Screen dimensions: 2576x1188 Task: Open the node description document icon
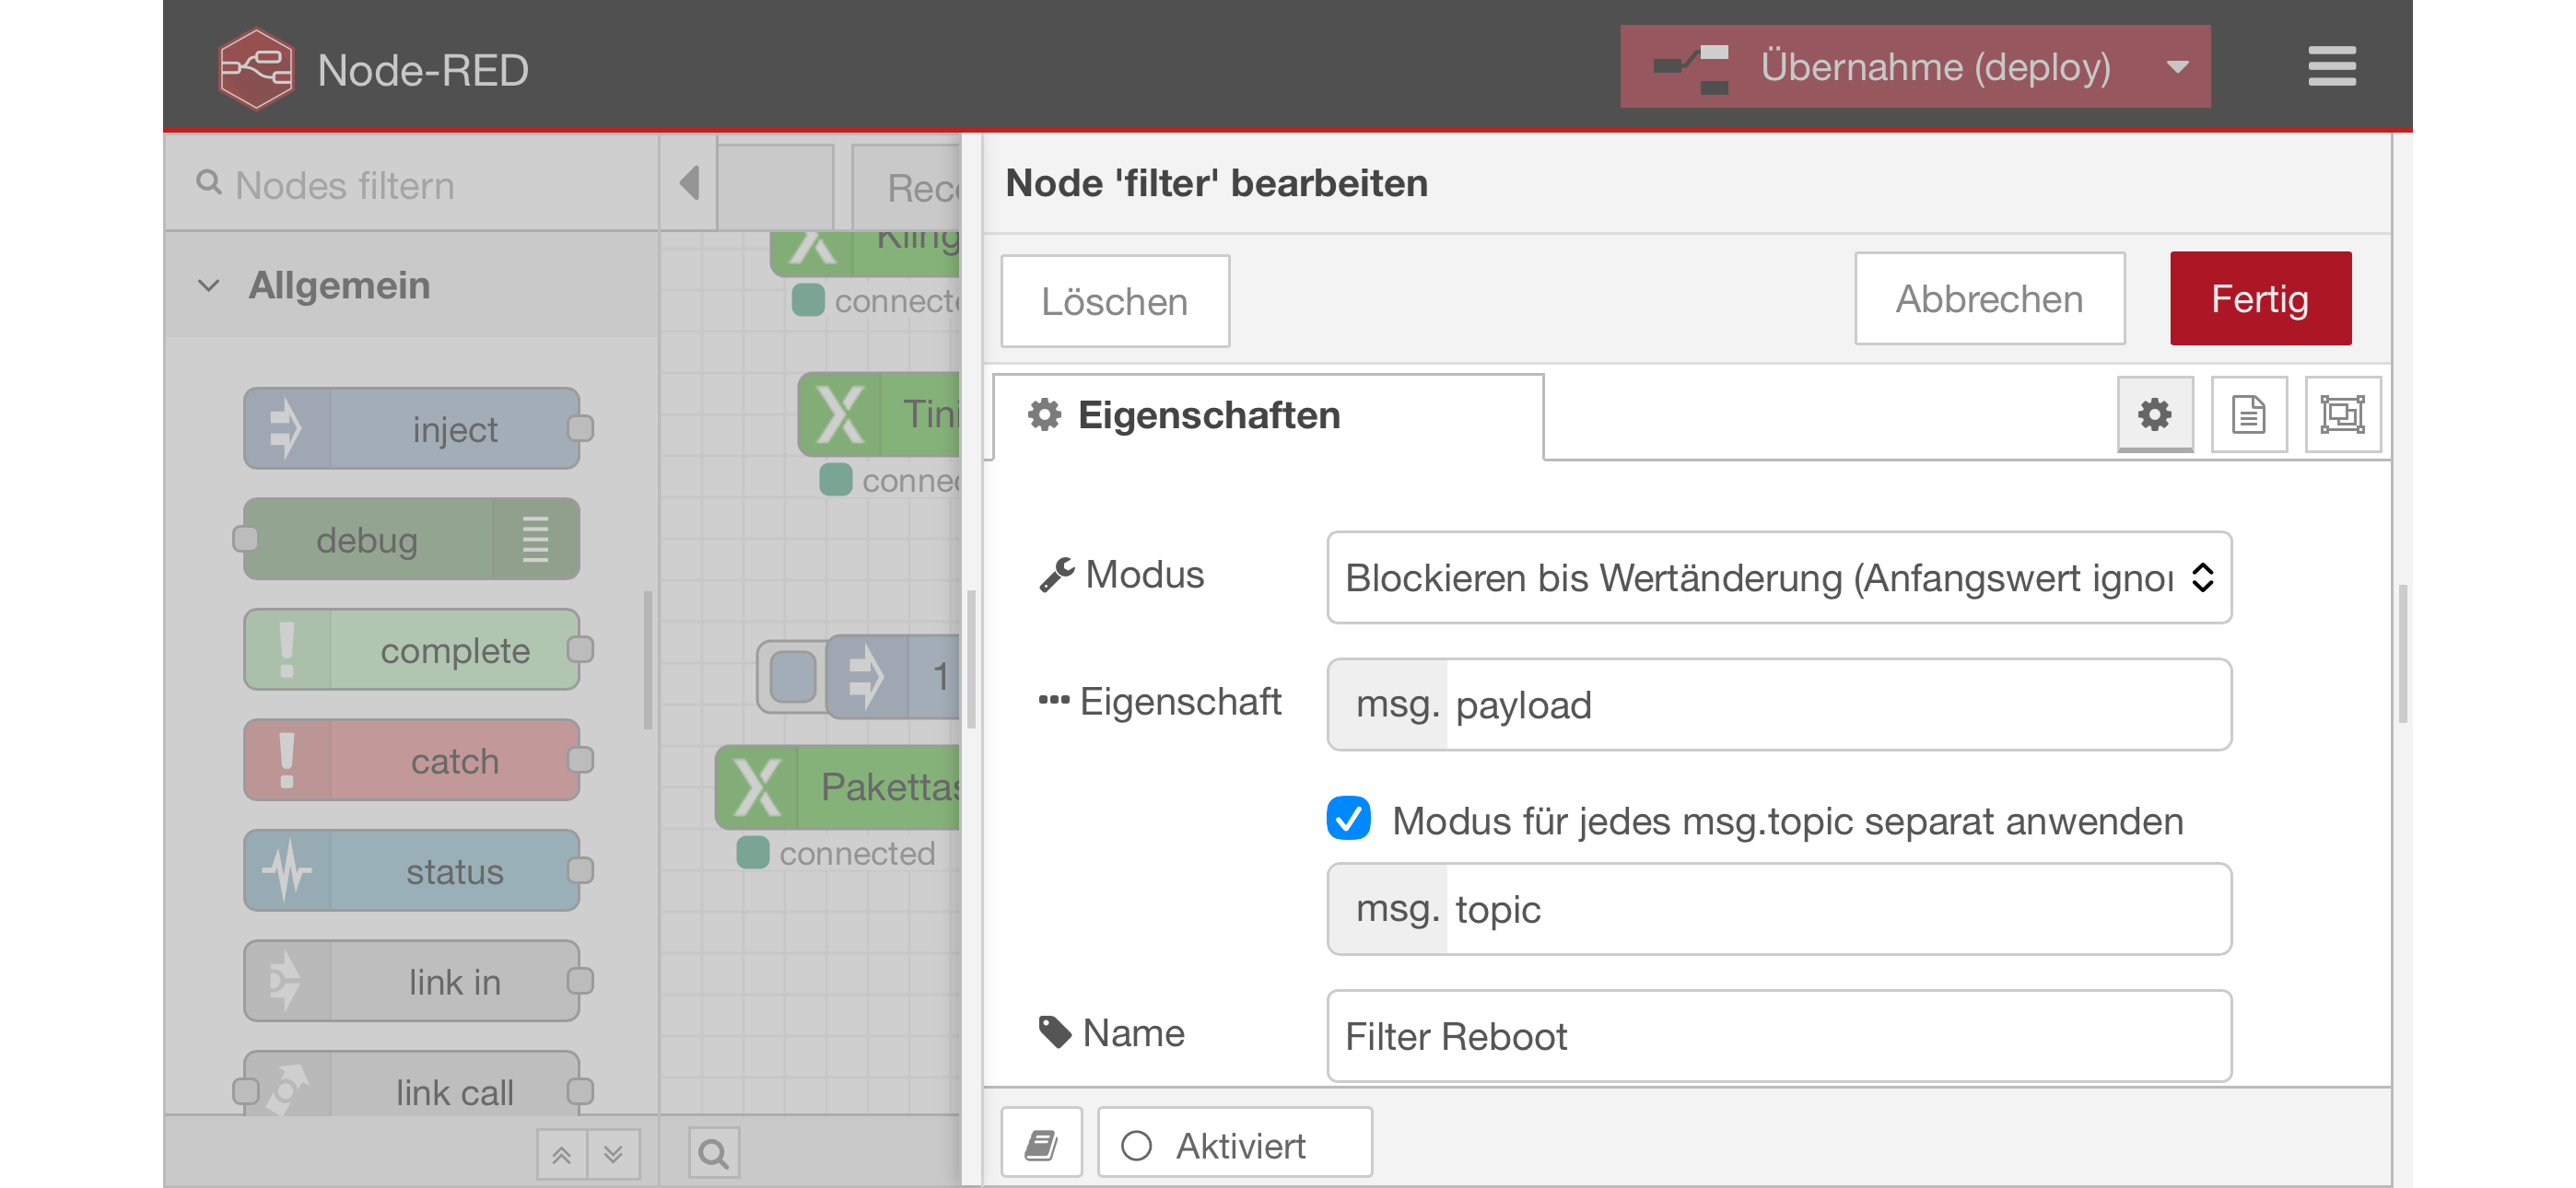click(x=2248, y=414)
